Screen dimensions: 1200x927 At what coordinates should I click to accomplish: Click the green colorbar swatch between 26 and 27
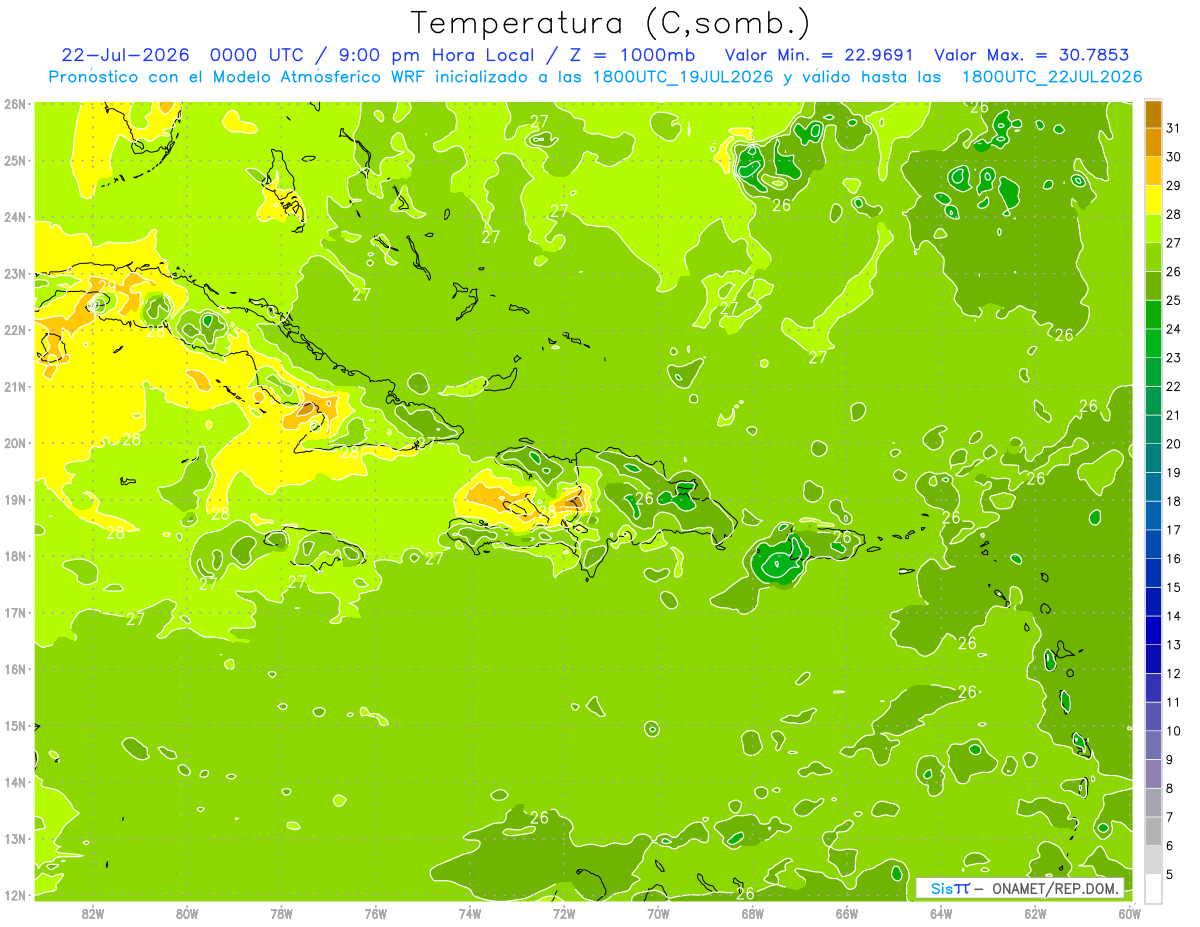coord(1153,257)
